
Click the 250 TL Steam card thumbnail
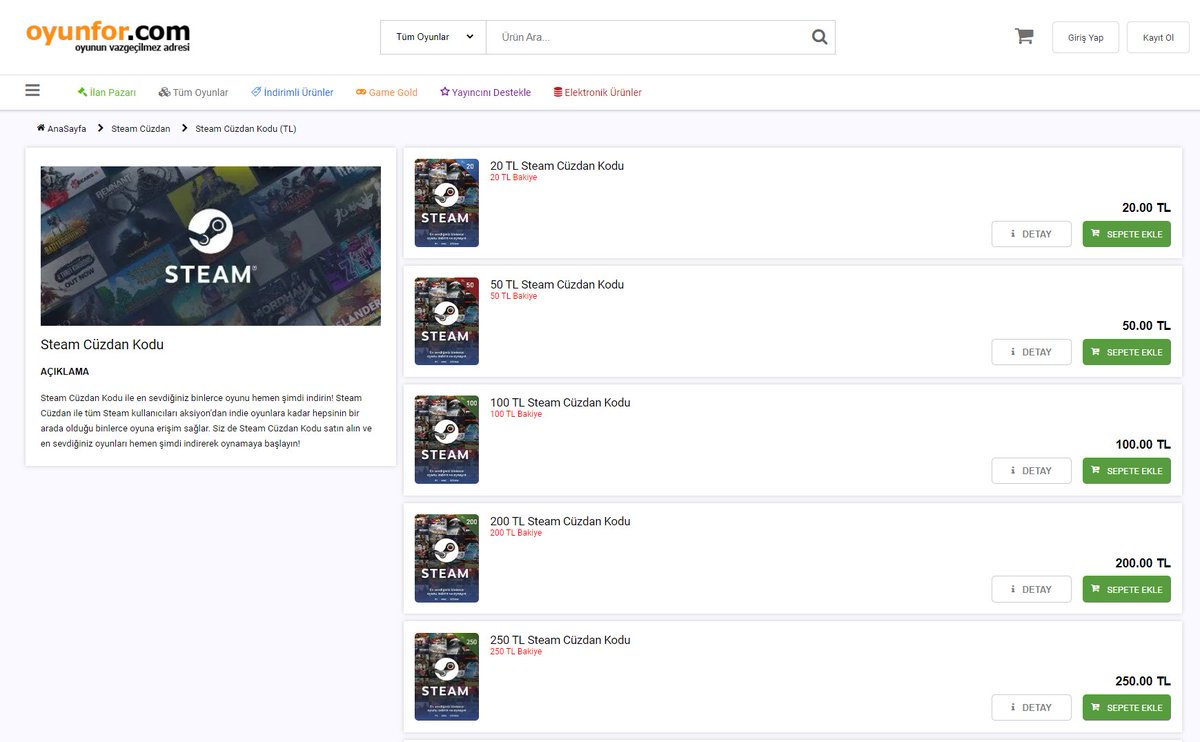click(447, 677)
